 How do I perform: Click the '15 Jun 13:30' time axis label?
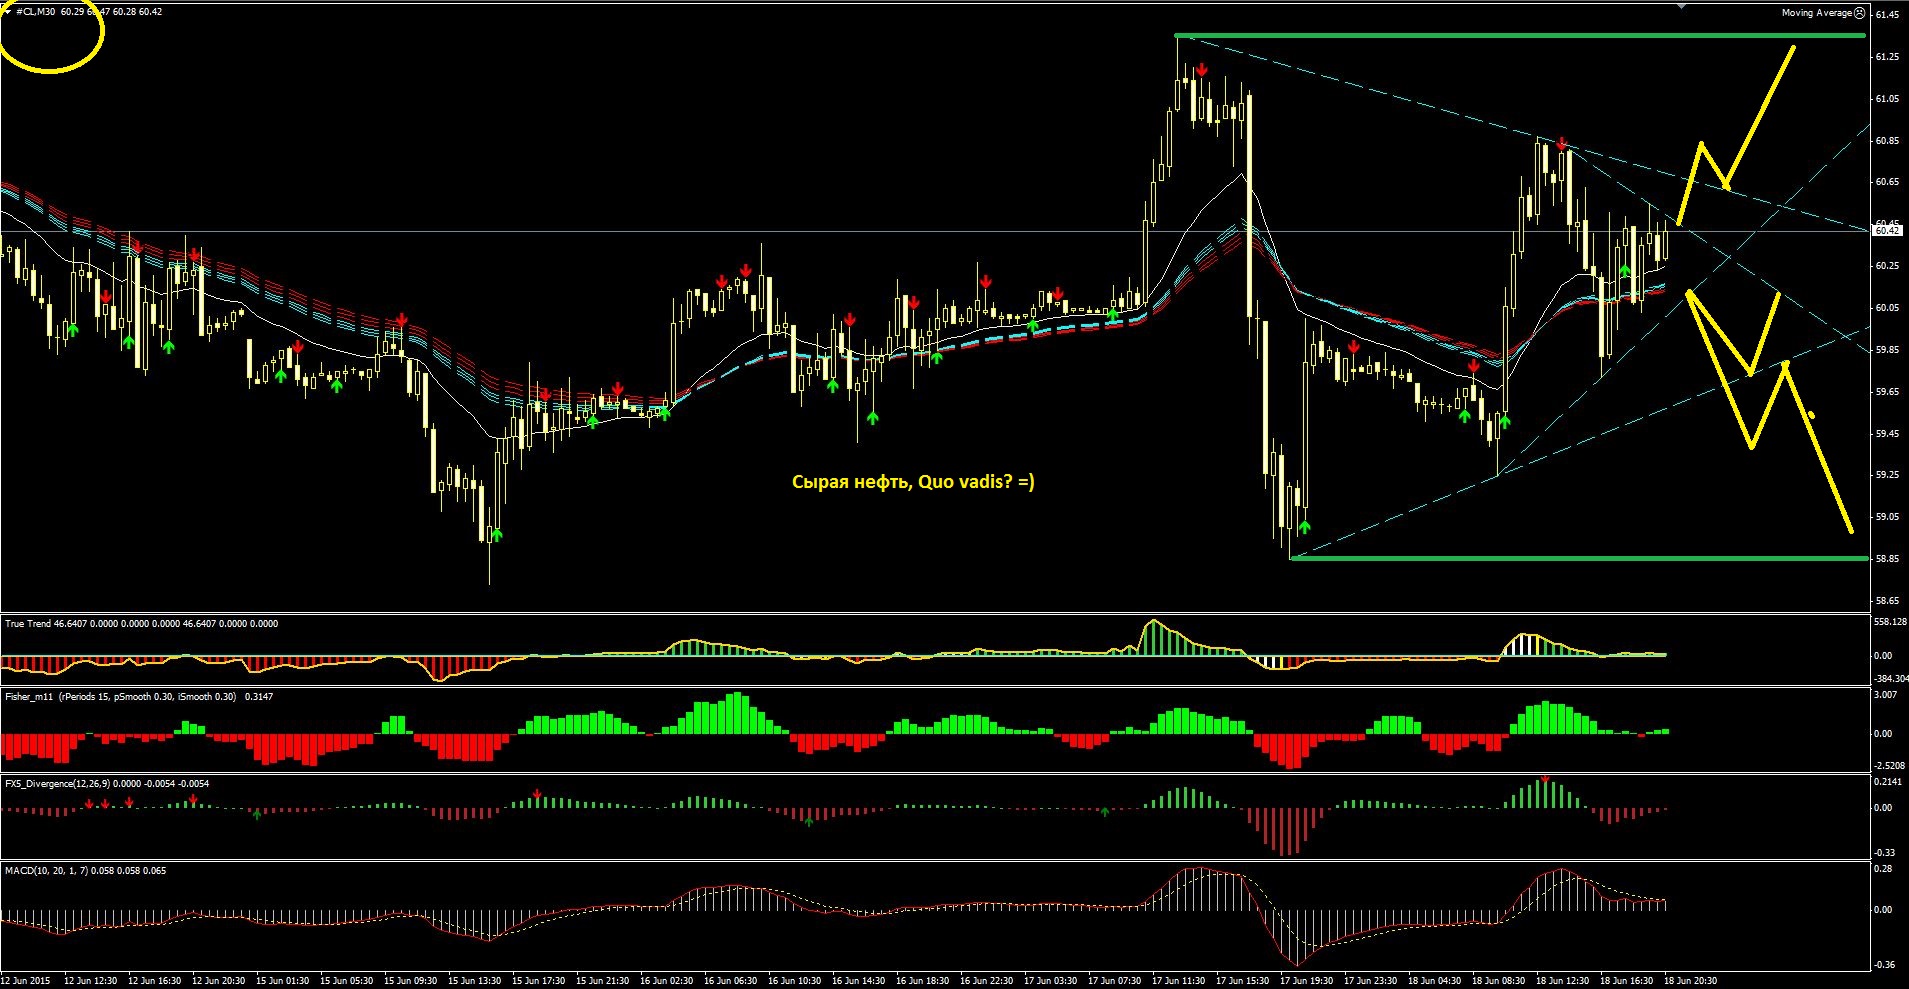tap(474, 981)
